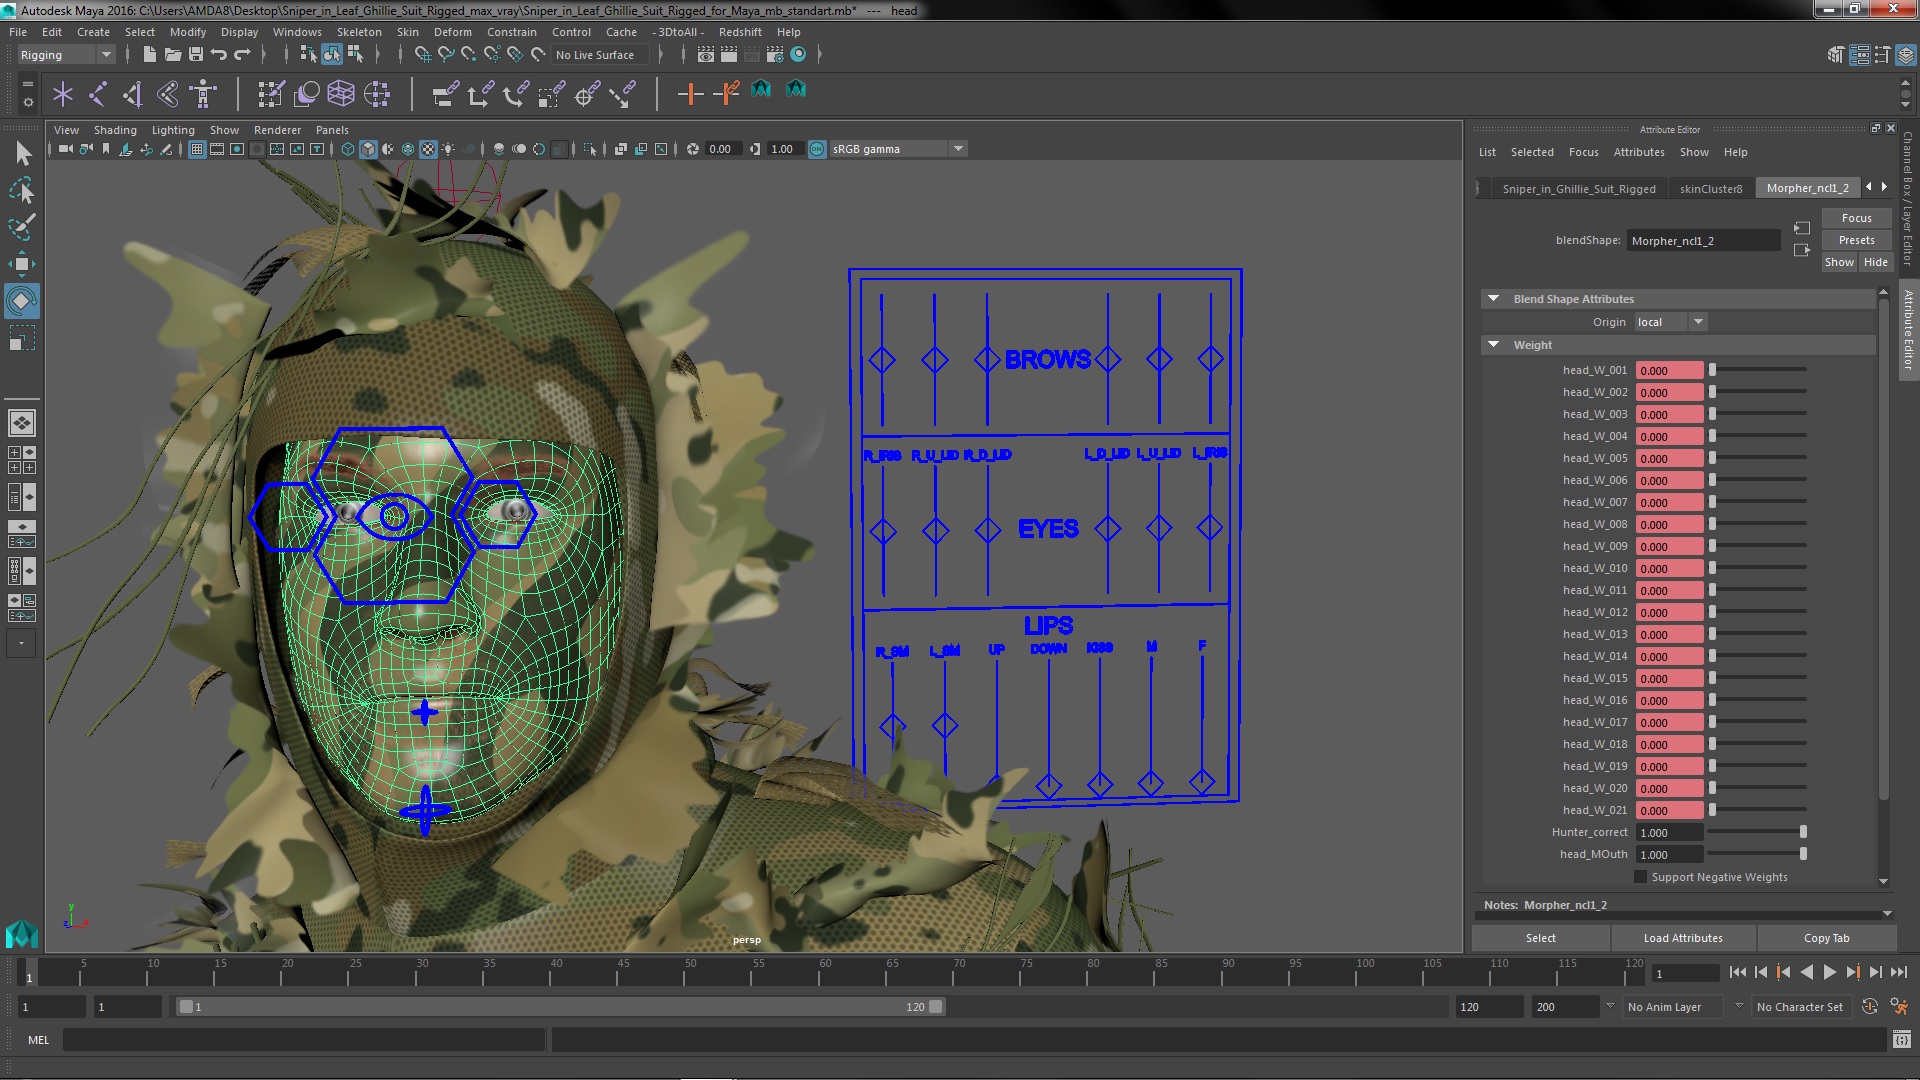Select the Create Cluster shelf icon
Viewport: 1920px width, 1080px height.
point(377,94)
